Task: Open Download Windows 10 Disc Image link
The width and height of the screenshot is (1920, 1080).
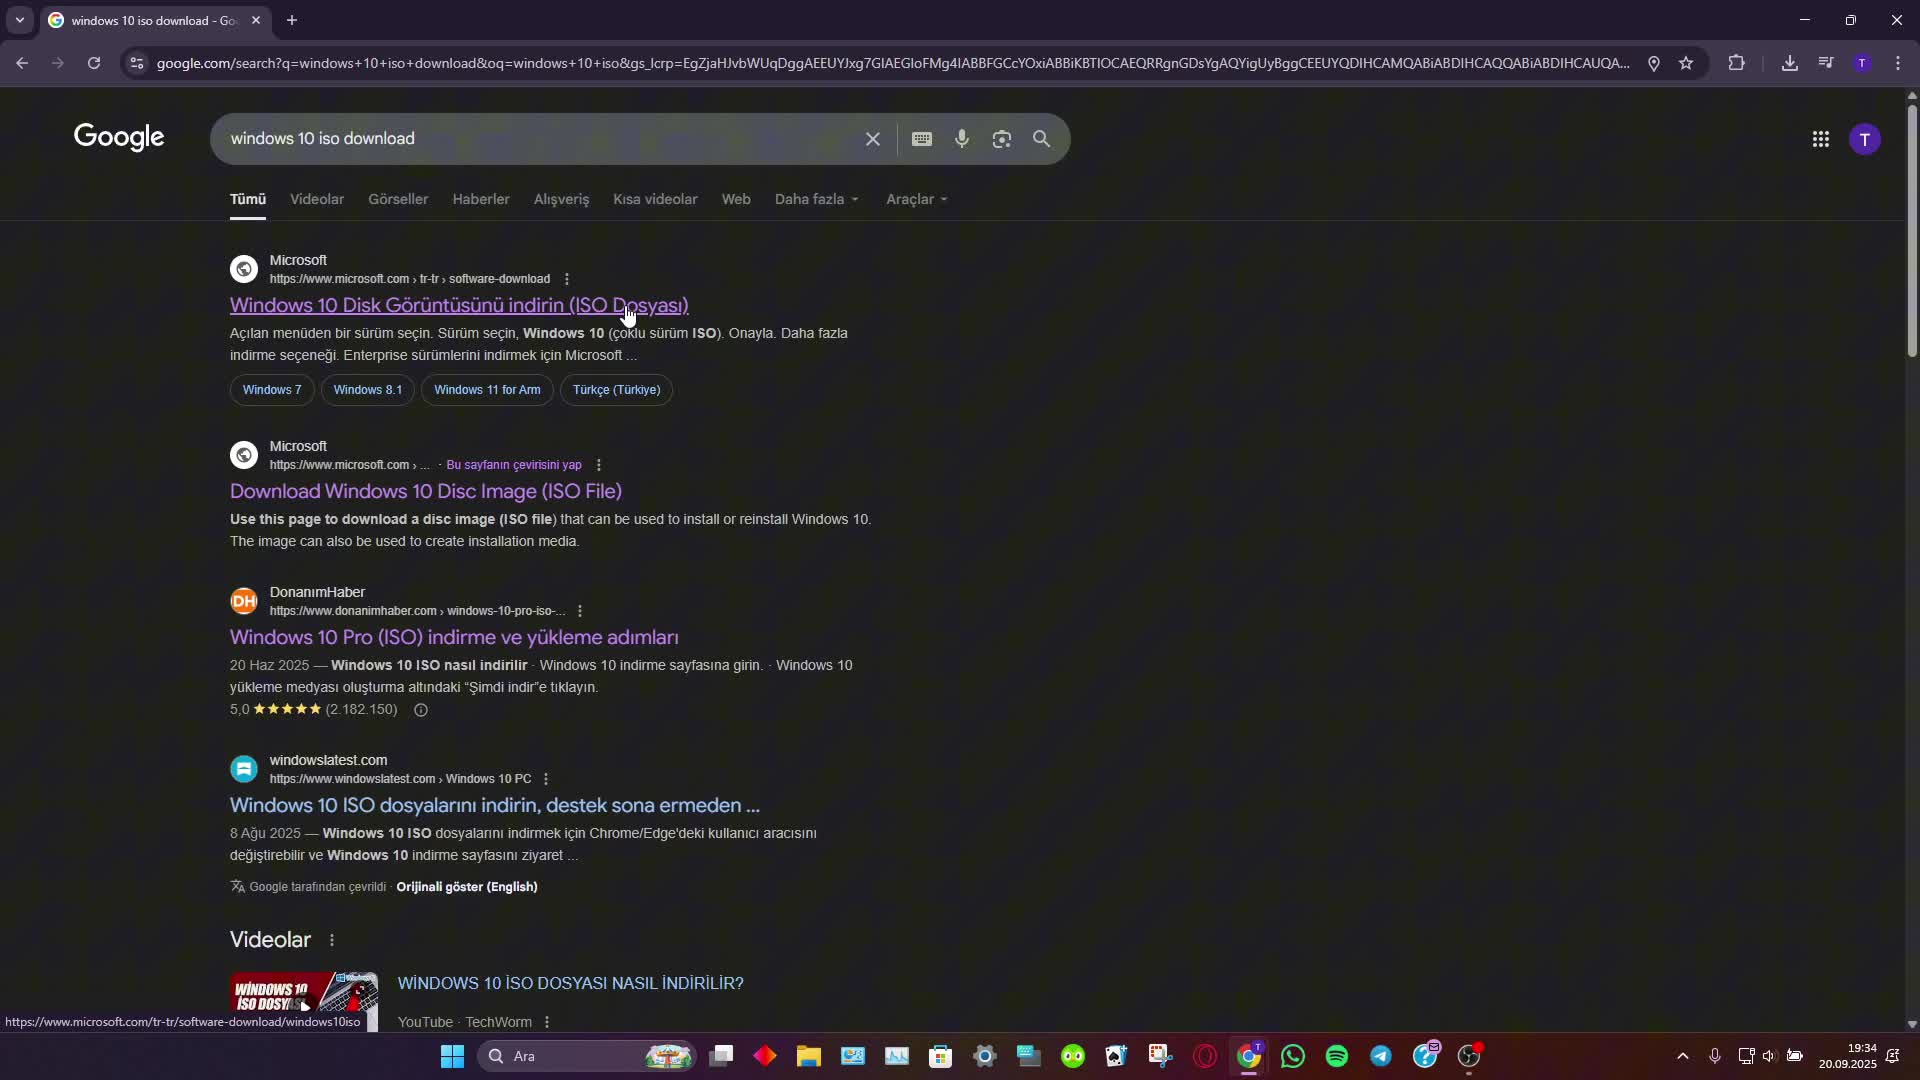Action: (x=425, y=491)
